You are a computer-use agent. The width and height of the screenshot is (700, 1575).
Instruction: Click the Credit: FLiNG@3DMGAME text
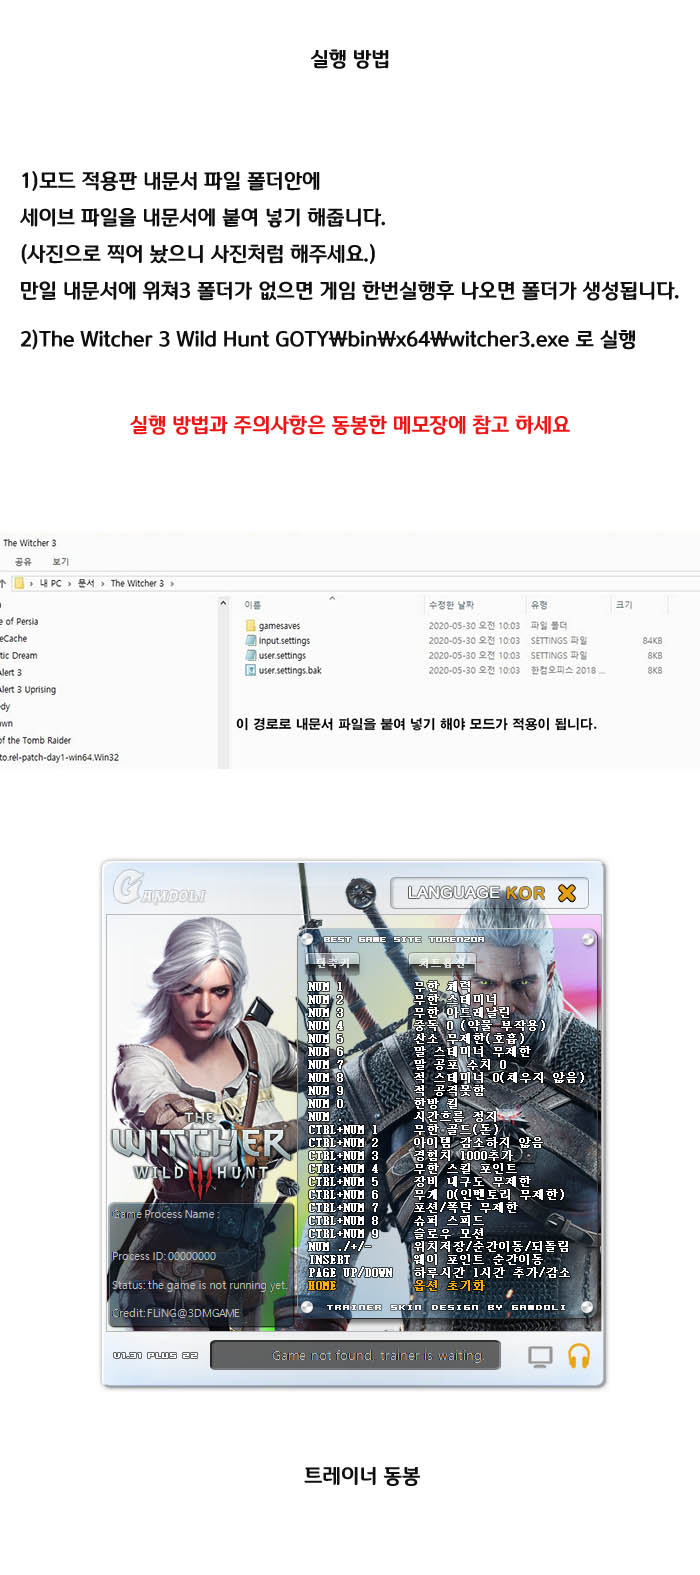pos(176,1313)
